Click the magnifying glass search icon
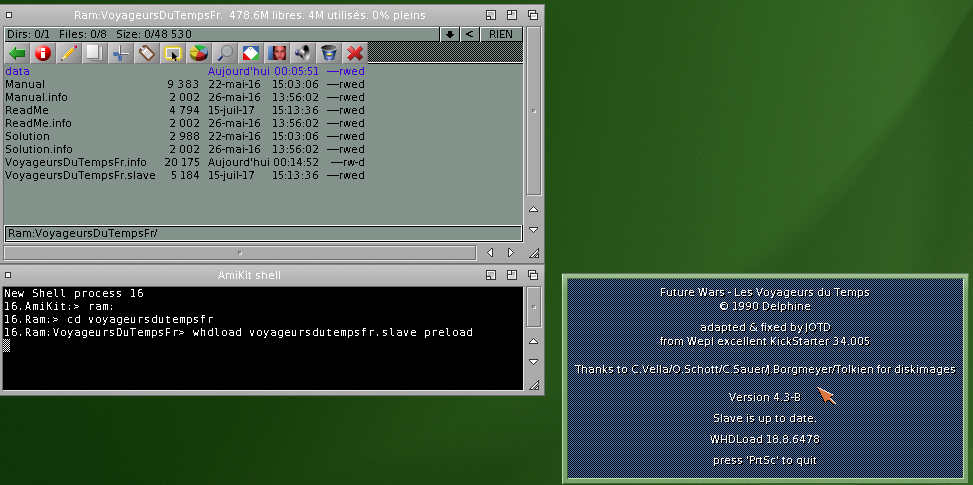 tap(225, 53)
